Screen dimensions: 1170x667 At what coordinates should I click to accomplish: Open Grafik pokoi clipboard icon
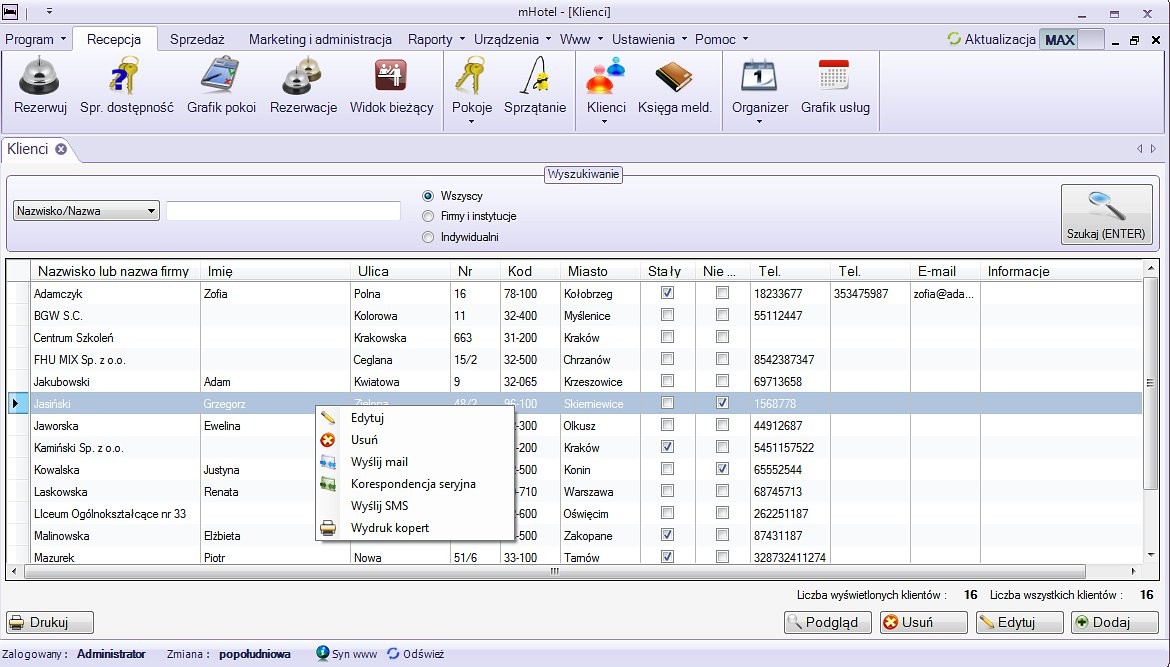coord(219,76)
